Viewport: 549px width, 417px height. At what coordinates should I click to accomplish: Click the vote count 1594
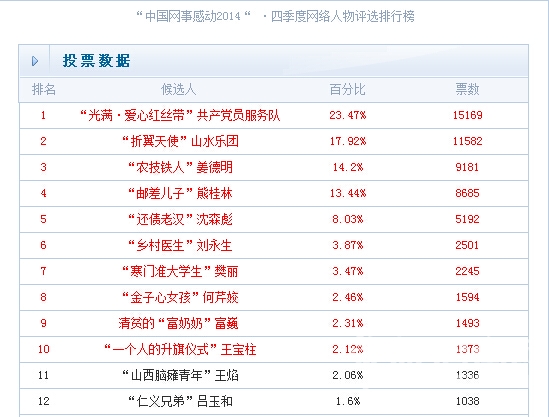(467, 297)
